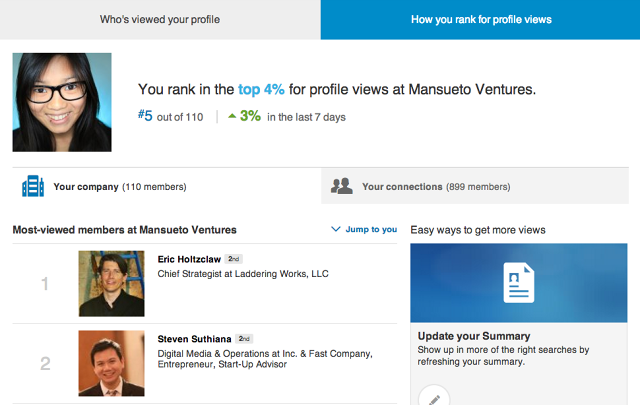Click the top 4% highlighted text

pyautogui.click(x=261, y=89)
